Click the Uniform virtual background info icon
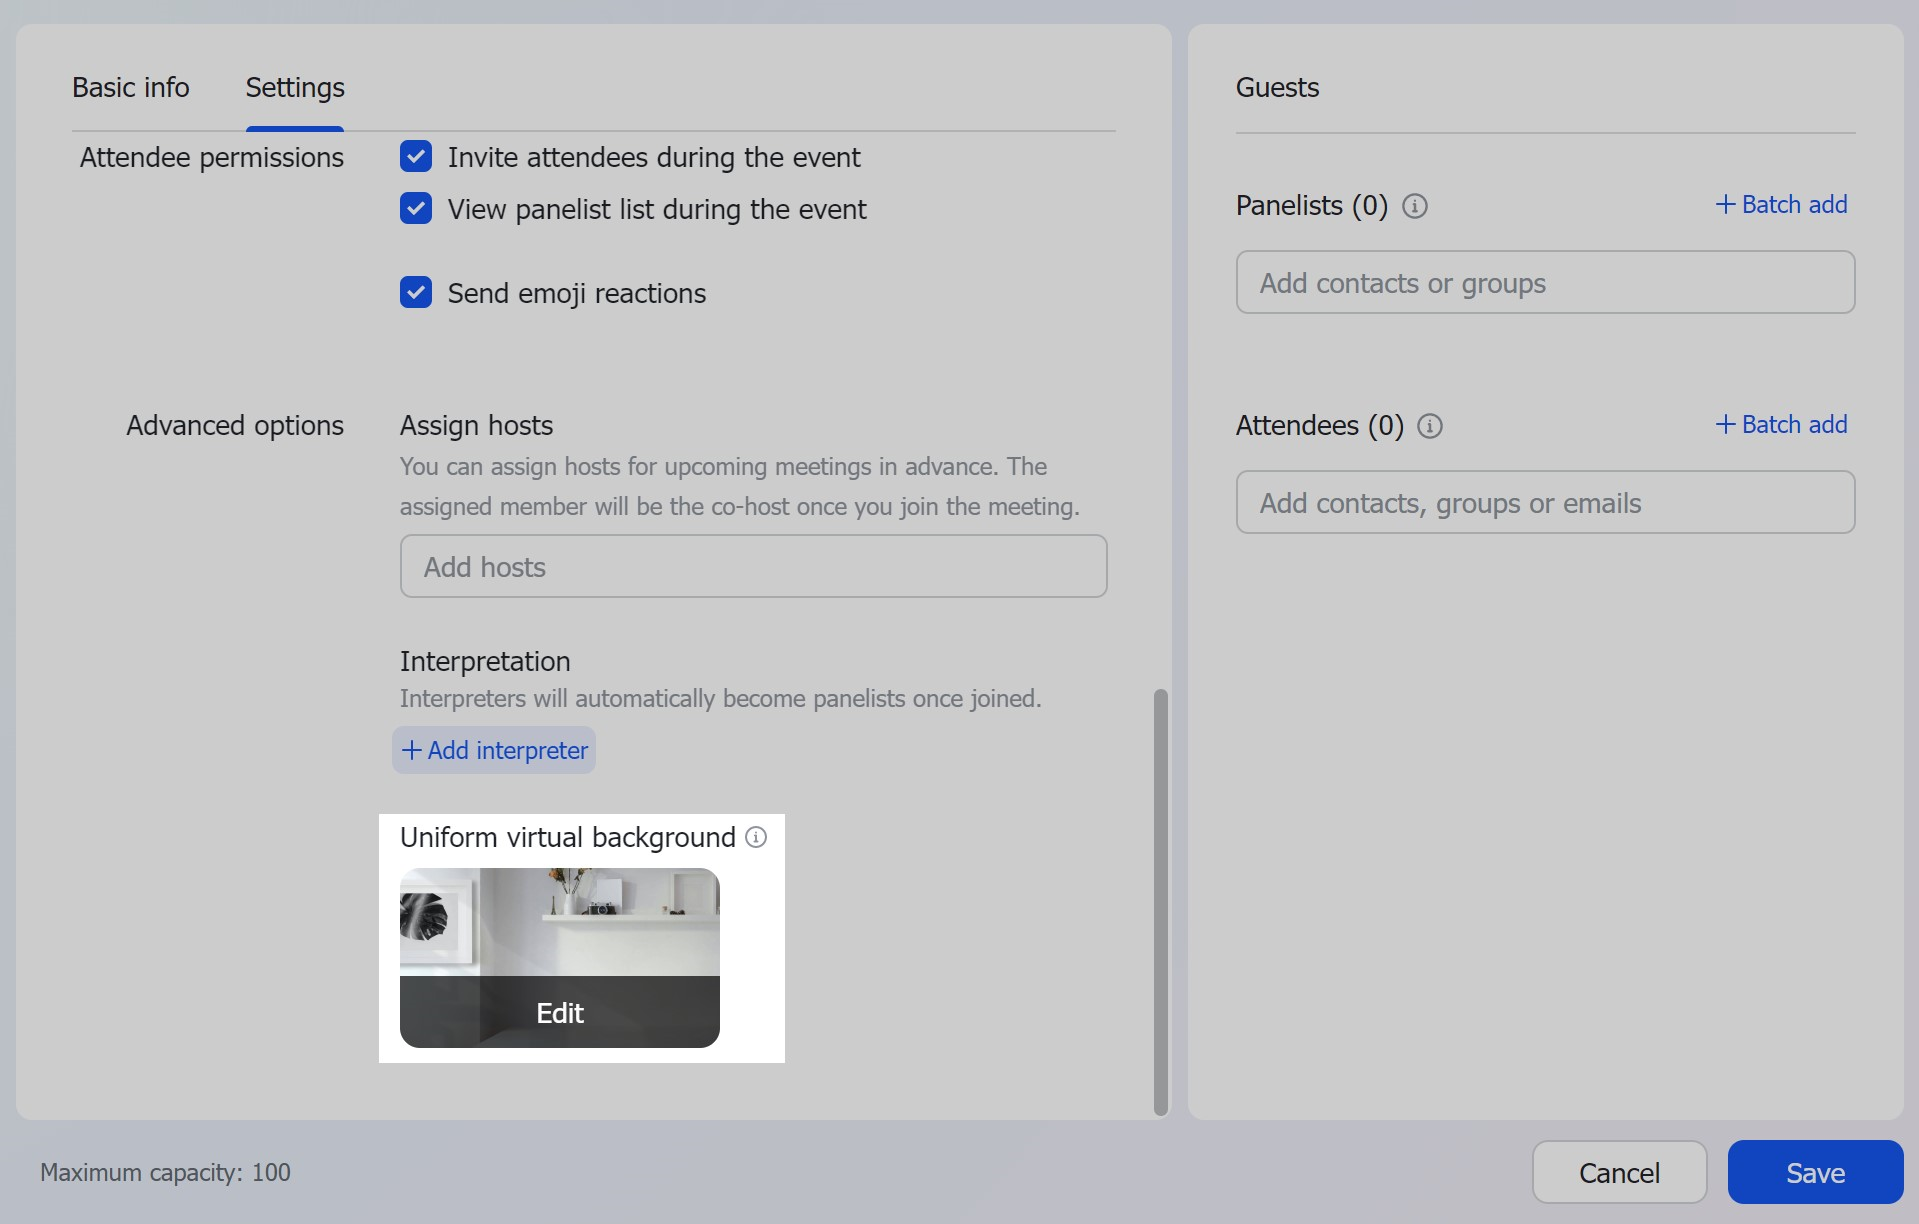Image resolution: width=1919 pixels, height=1224 pixels. click(x=756, y=838)
